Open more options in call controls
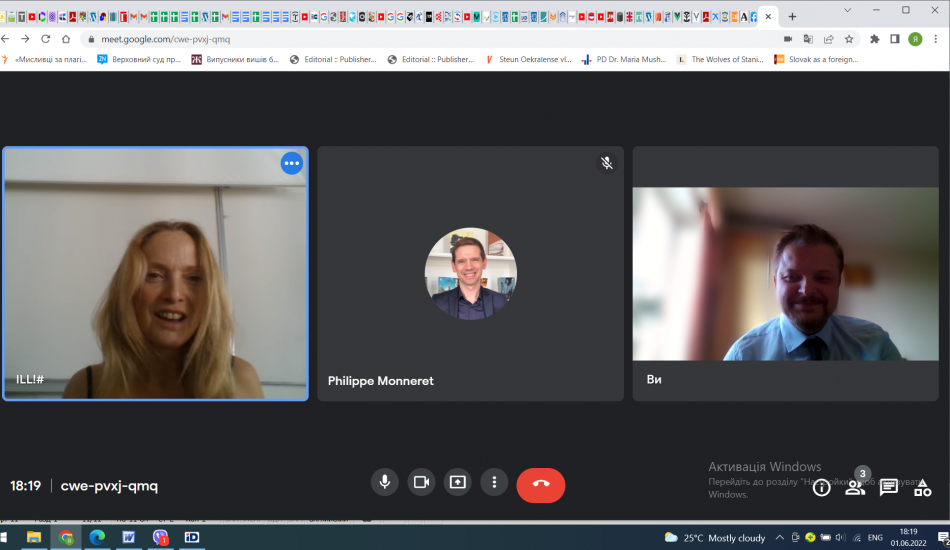 [x=494, y=482]
